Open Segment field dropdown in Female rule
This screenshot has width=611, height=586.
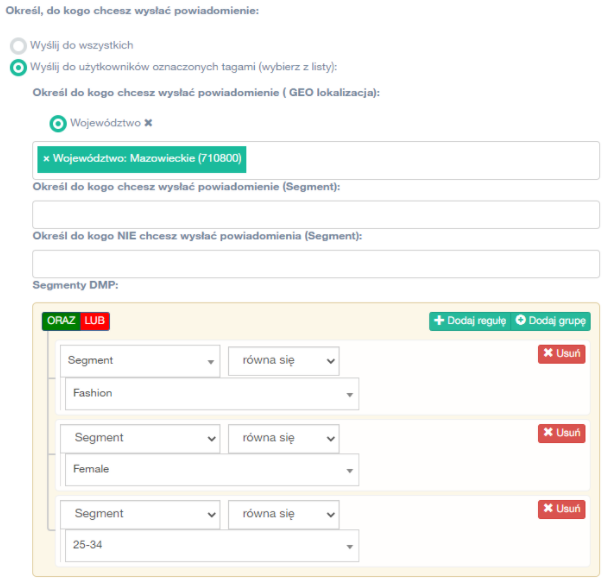tap(140, 438)
